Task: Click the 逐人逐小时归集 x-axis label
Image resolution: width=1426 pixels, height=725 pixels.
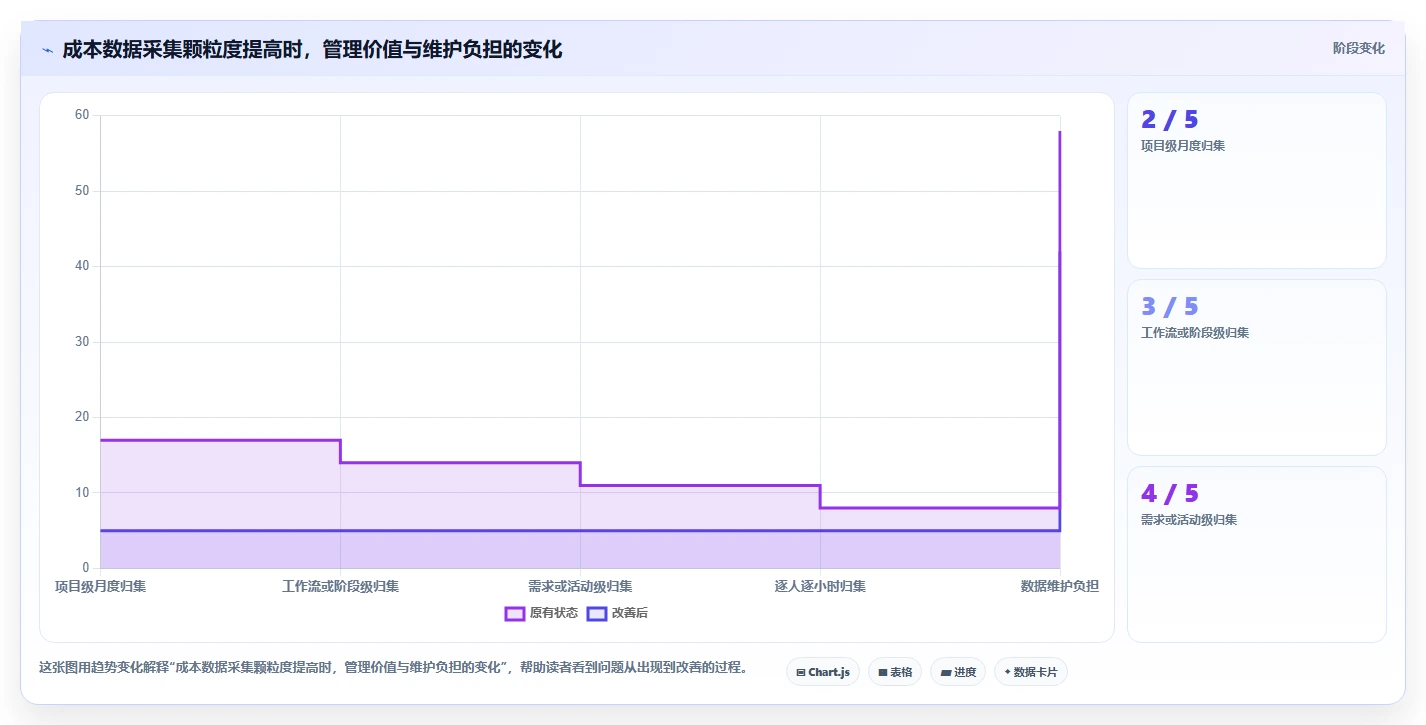Action: [820, 586]
